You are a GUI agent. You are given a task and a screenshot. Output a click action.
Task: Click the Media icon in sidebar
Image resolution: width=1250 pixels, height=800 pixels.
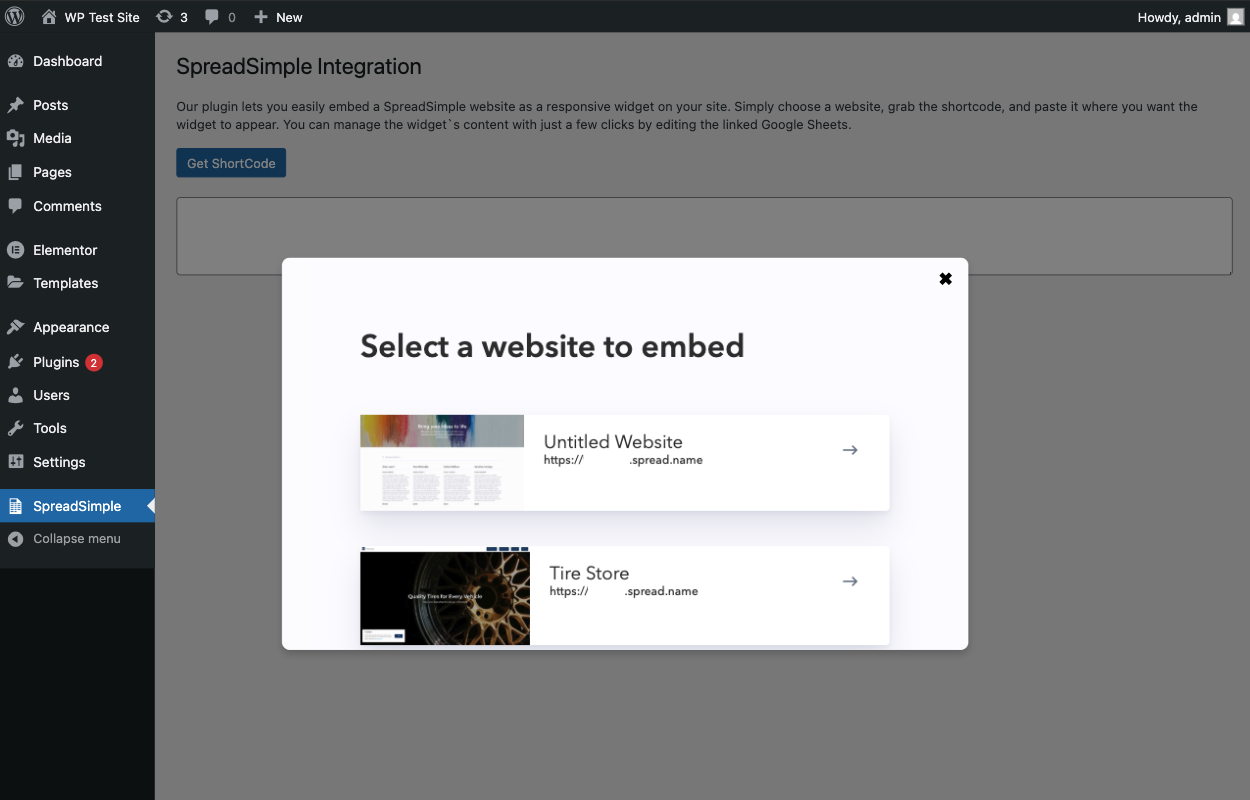click(x=15, y=138)
